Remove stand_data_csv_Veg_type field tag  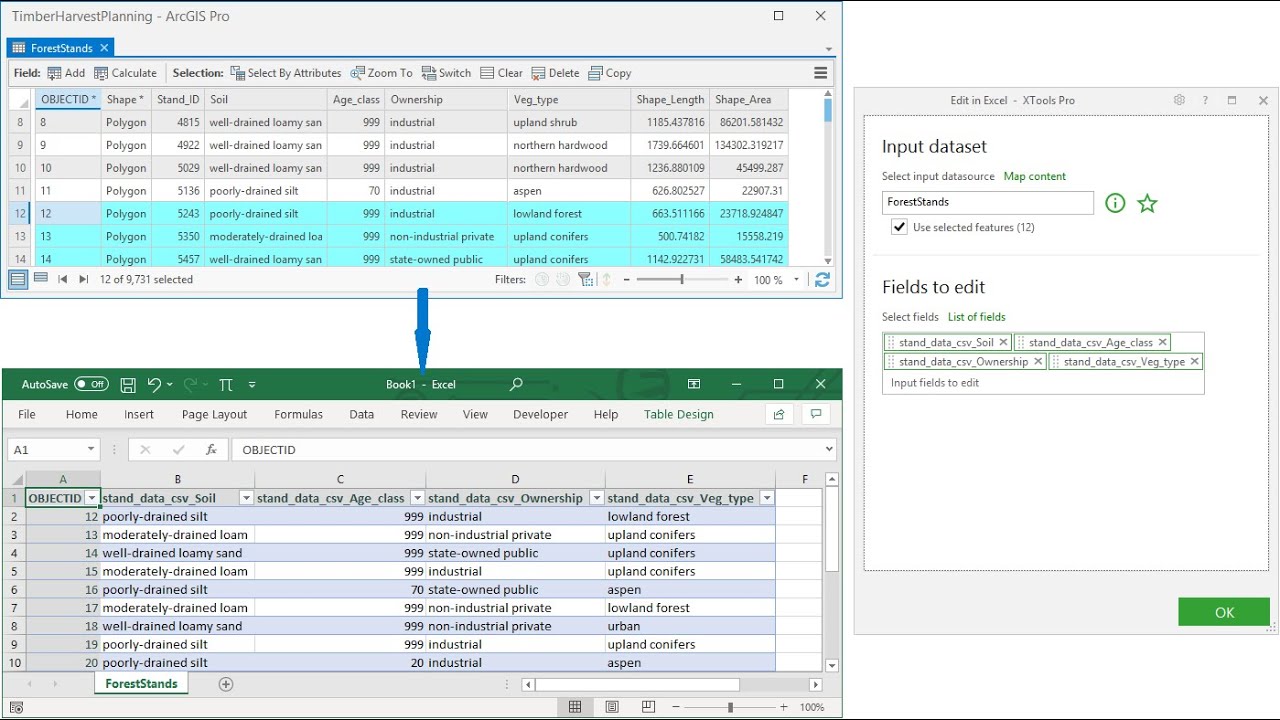tap(1194, 362)
